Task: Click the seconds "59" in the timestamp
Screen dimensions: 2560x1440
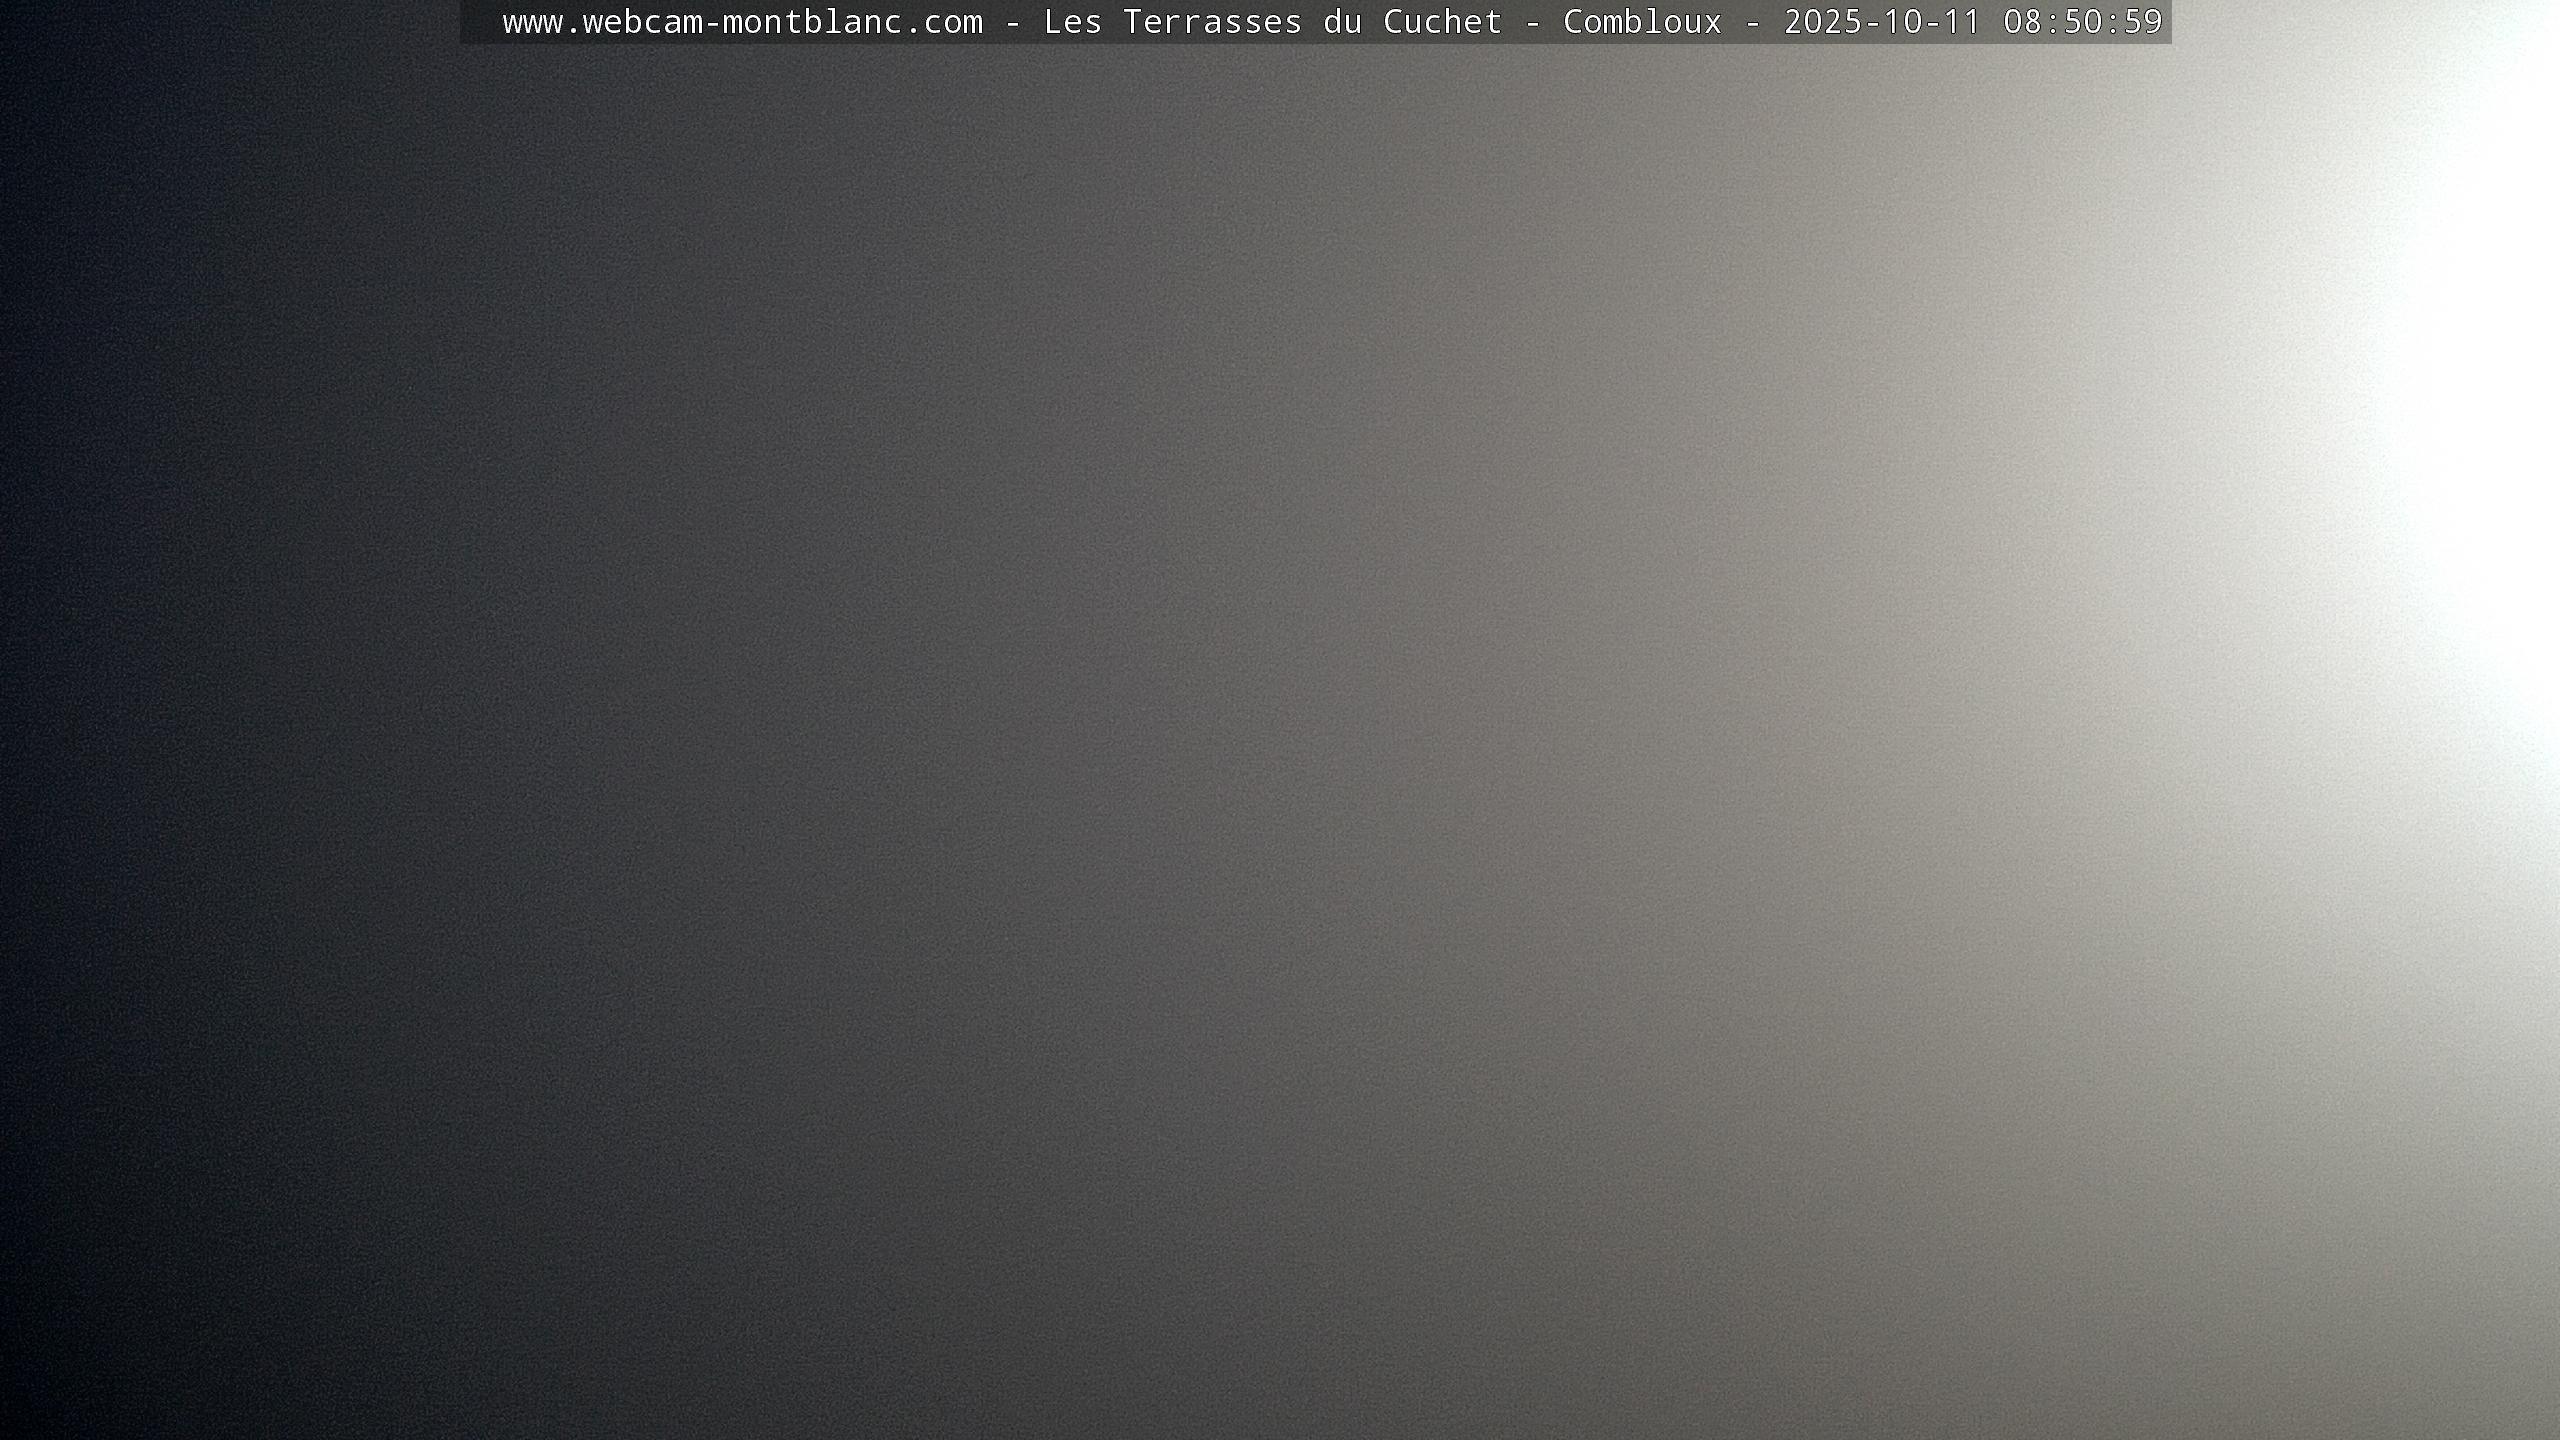Action: 2142,22
